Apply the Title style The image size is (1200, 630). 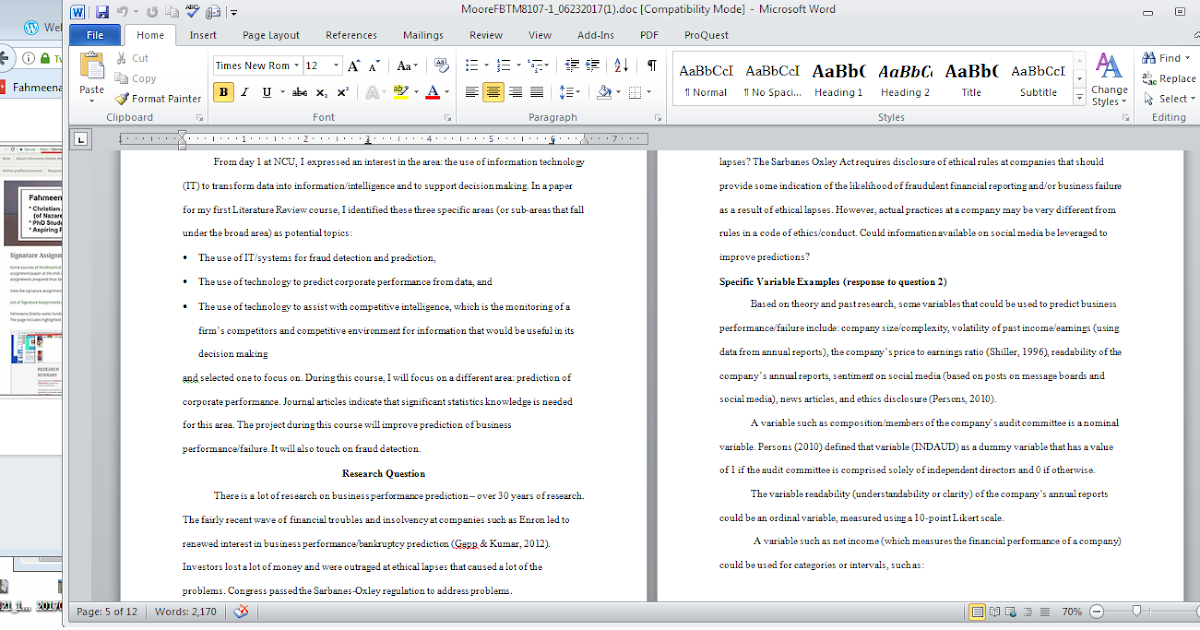click(x=971, y=80)
